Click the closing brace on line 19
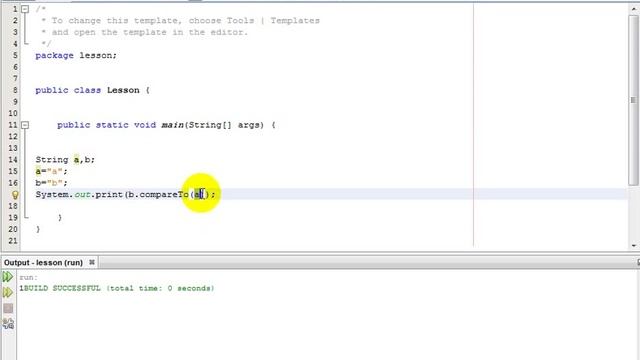The width and height of the screenshot is (640, 360). (x=60, y=218)
